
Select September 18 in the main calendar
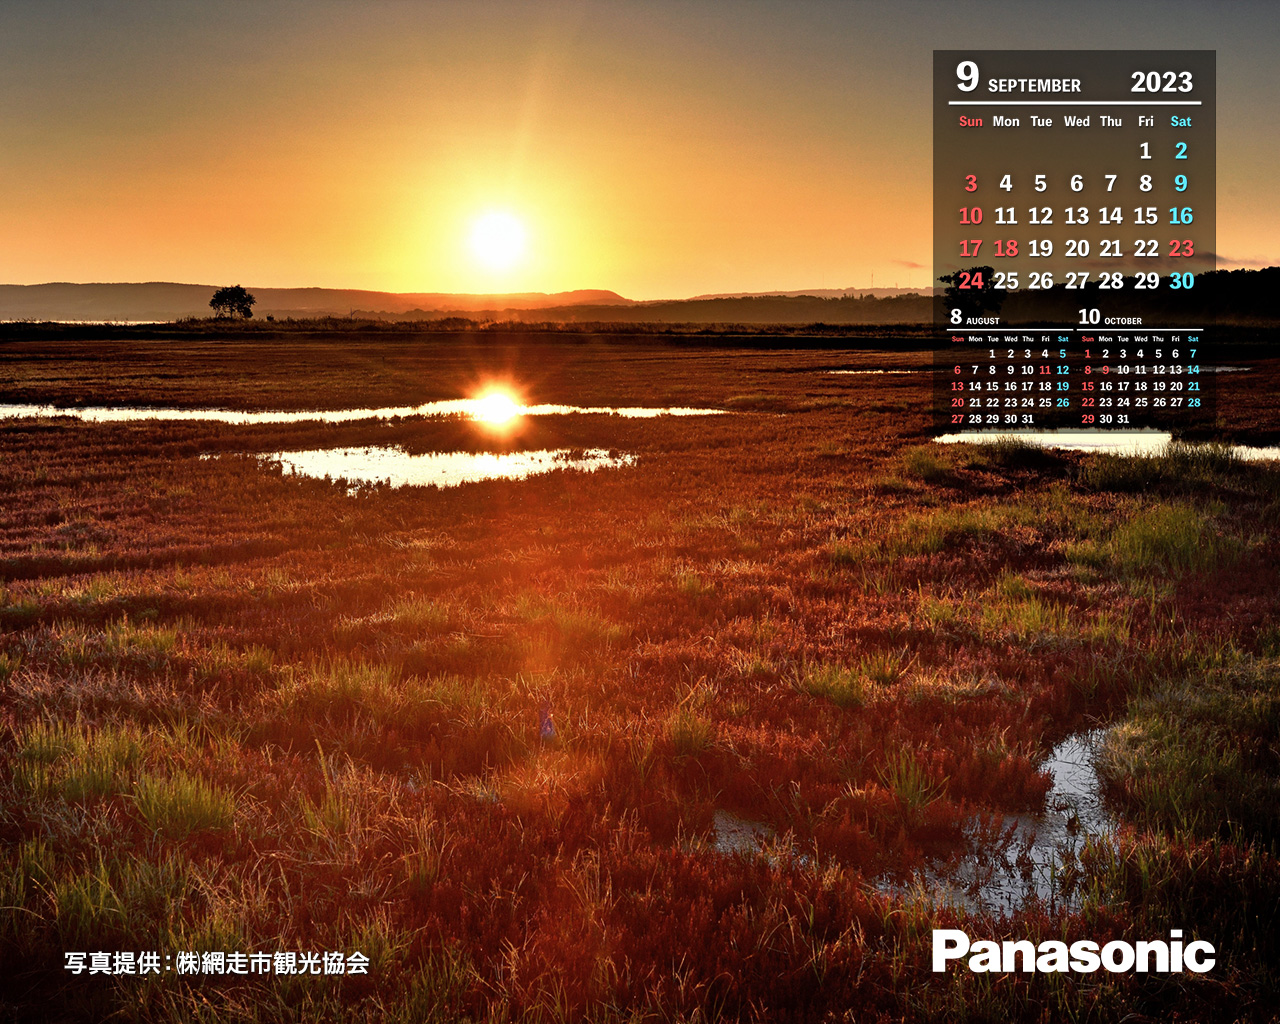click(1006, 248)
